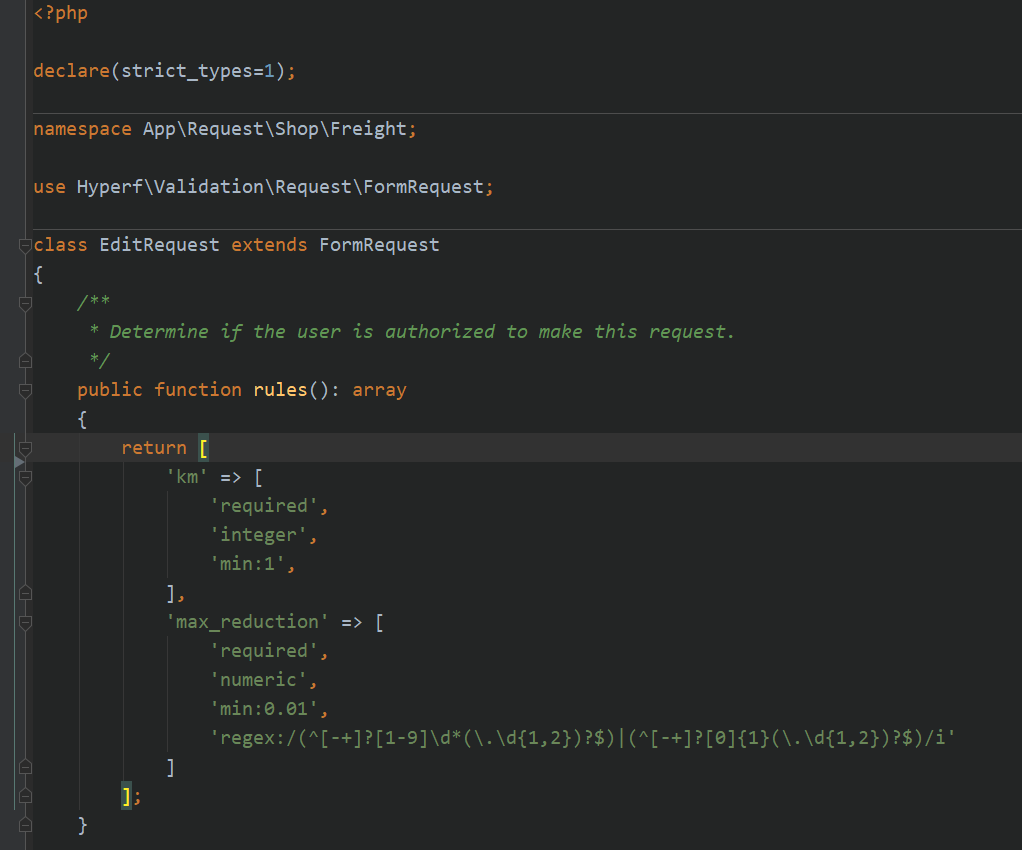Collapse the EditRequest class fold marker
Screen dimensions: 1022x850
coord(25,246)
